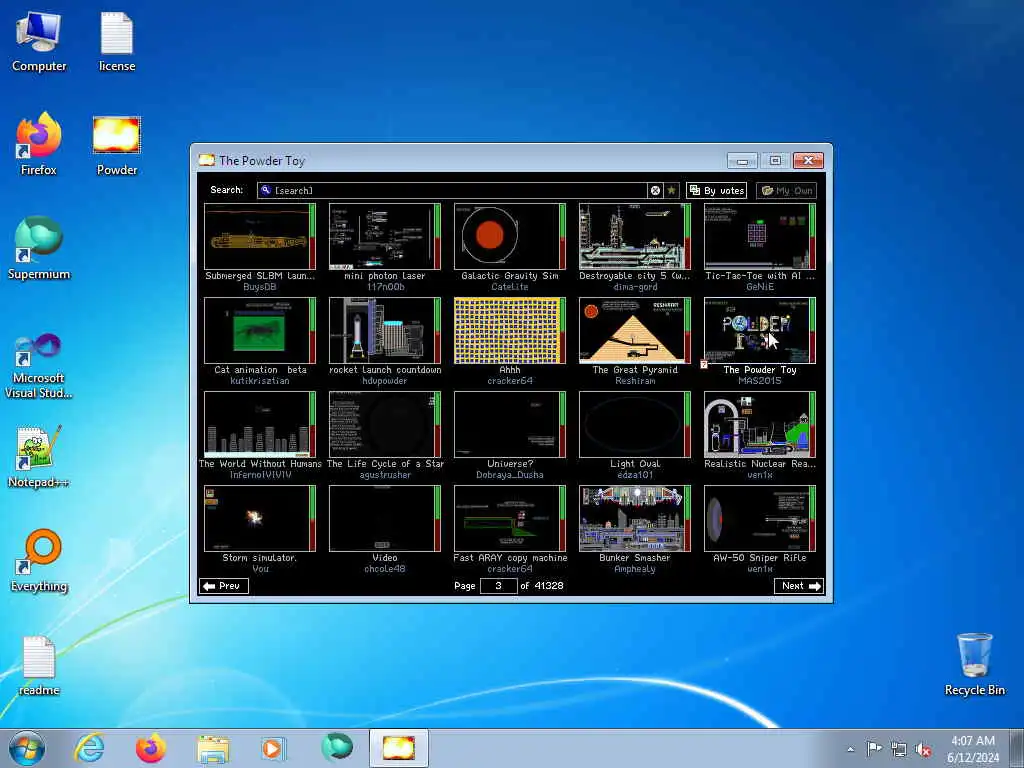
Task: Open Notepad++ desktop shortcut
Action: [39, 457]
